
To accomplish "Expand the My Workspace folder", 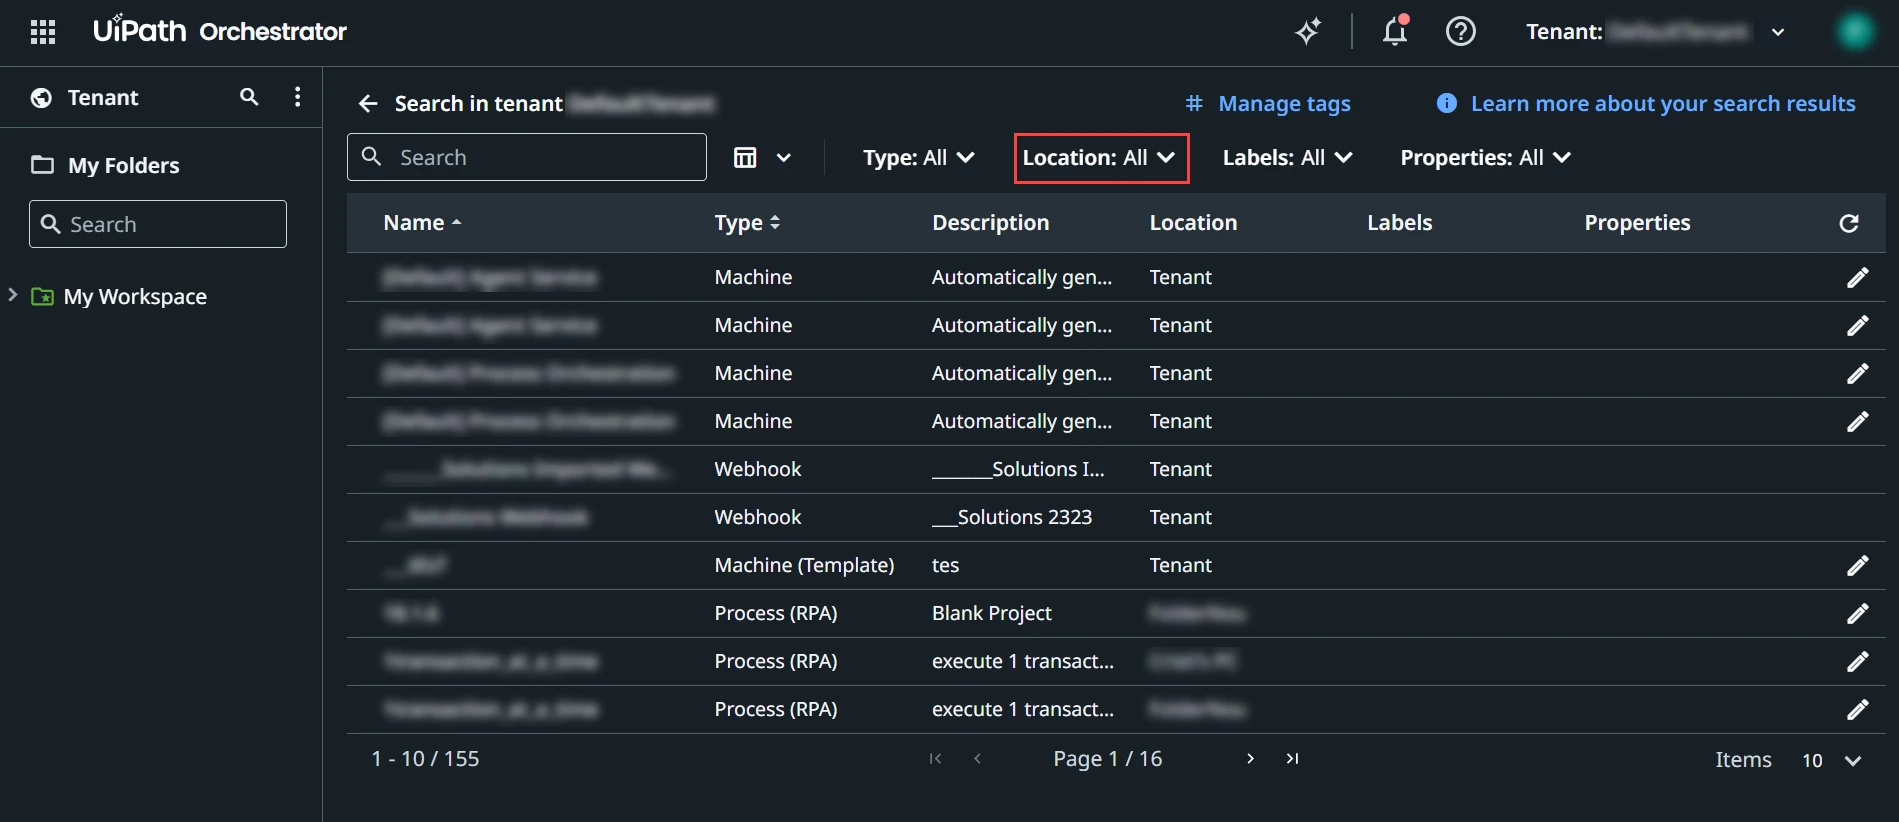I will pos(13,295).
